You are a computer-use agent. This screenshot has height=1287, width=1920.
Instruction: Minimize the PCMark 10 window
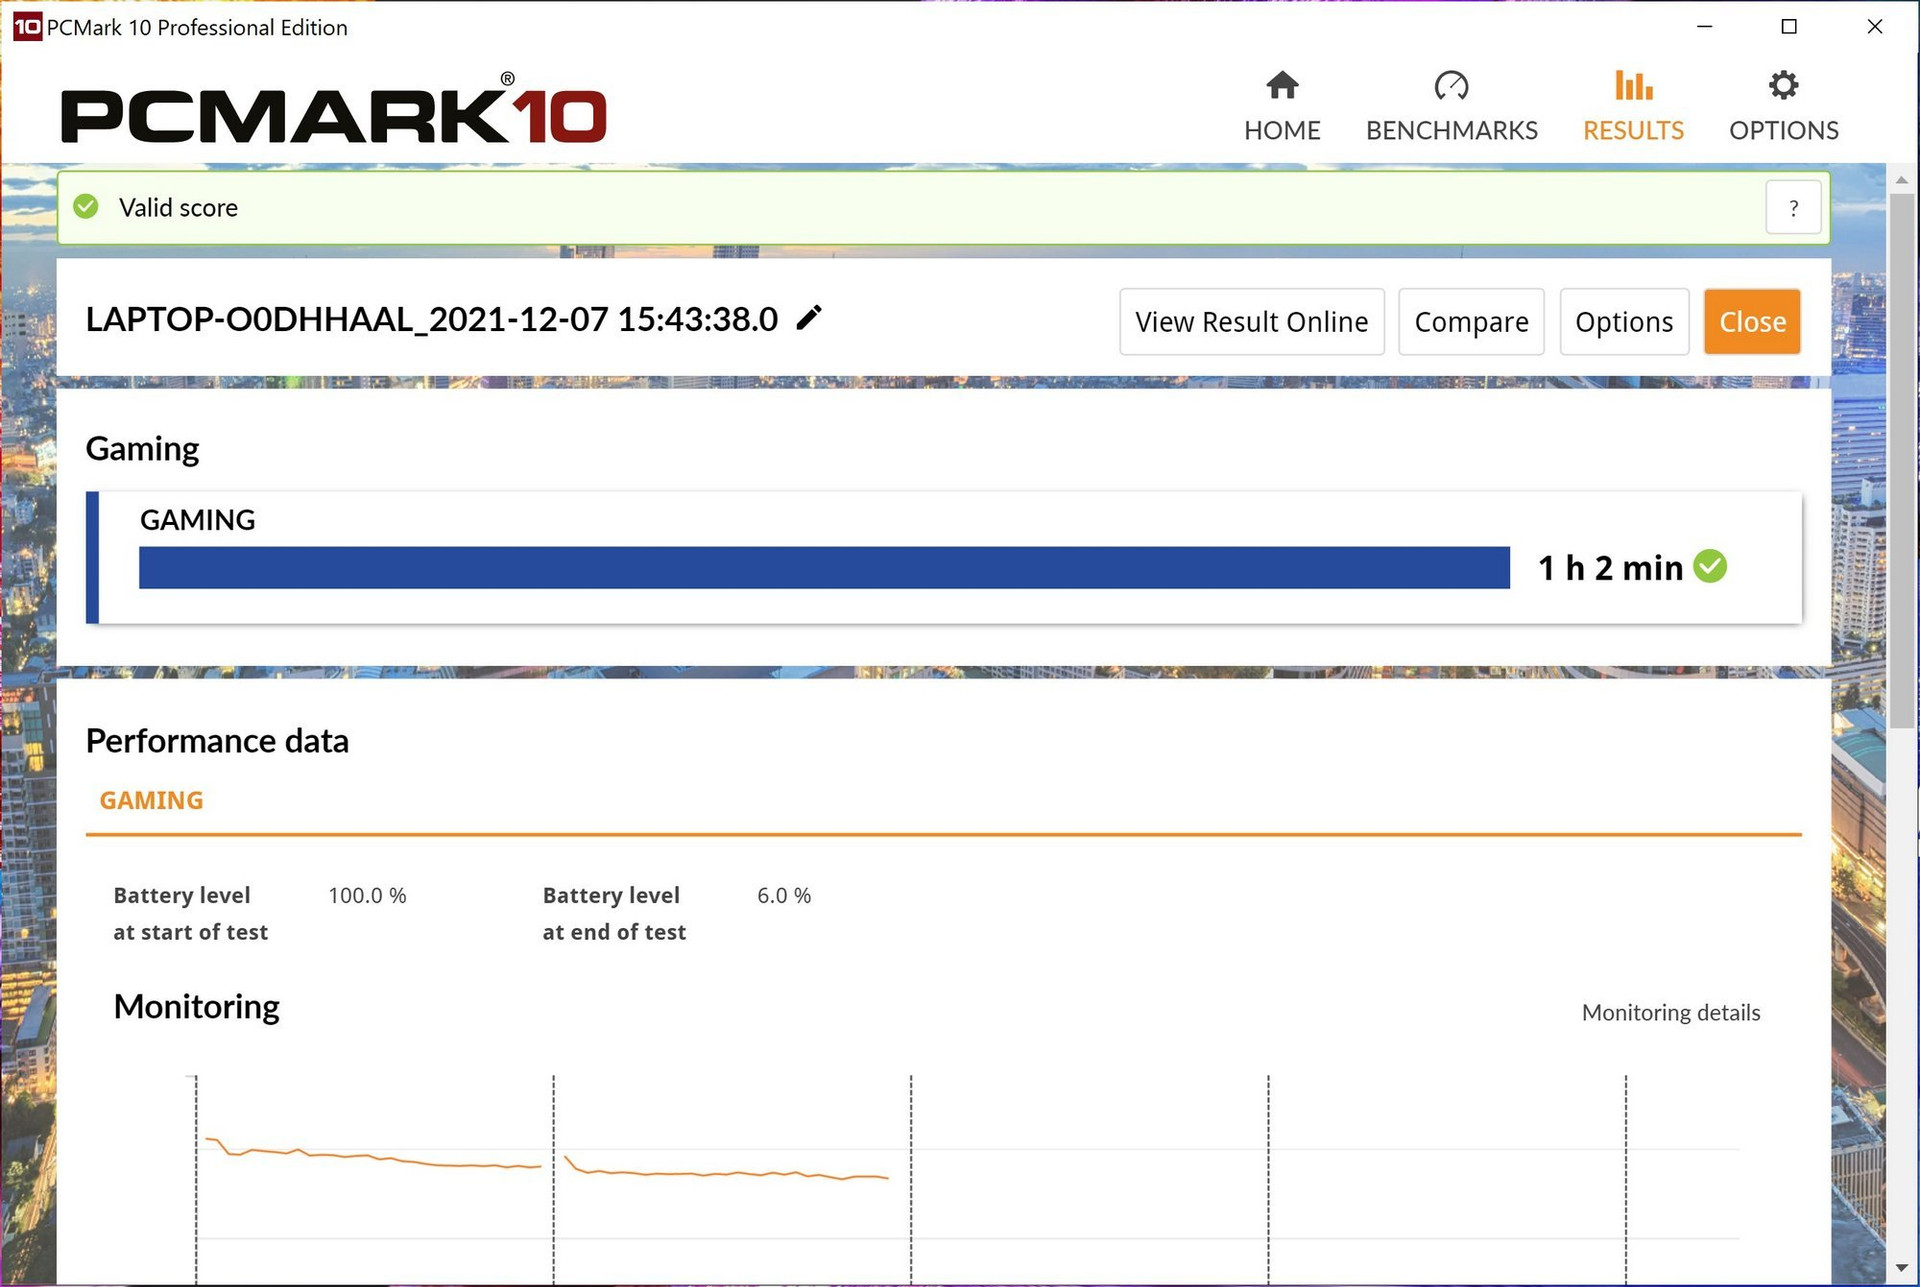point(1705,27)
